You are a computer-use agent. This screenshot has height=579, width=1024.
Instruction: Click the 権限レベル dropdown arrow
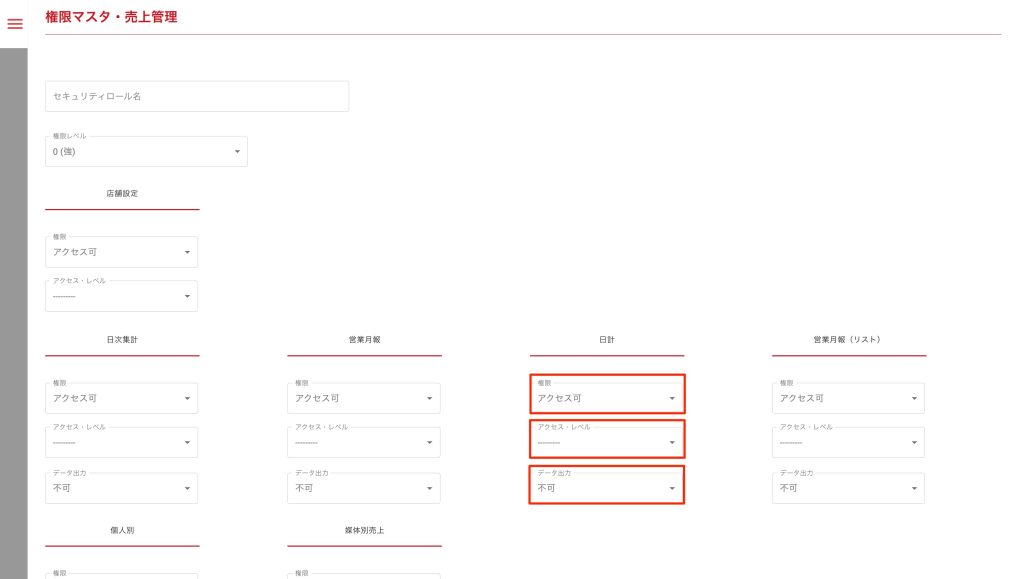point(237,152)
